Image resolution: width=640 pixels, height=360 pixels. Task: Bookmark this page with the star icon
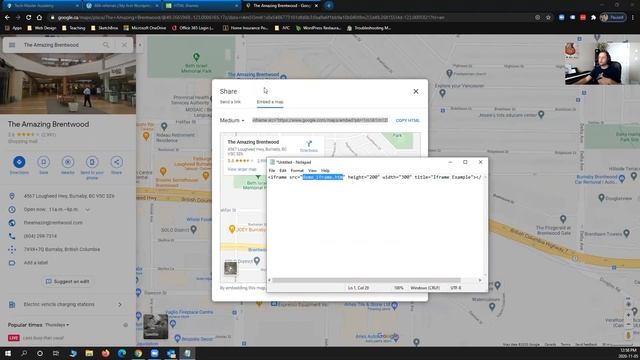[x=548, y=18]
